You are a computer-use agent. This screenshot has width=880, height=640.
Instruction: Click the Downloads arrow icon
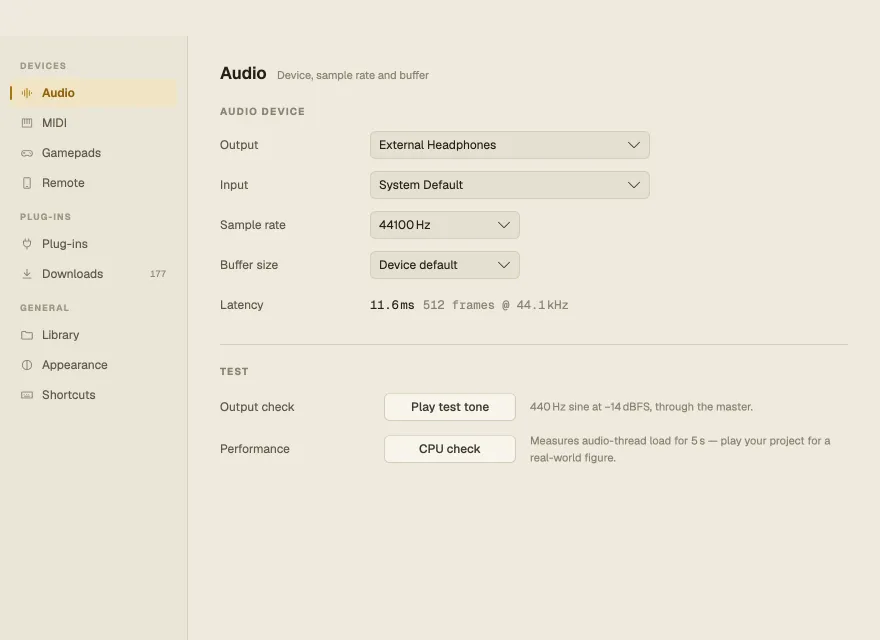[x=26, y=274]
